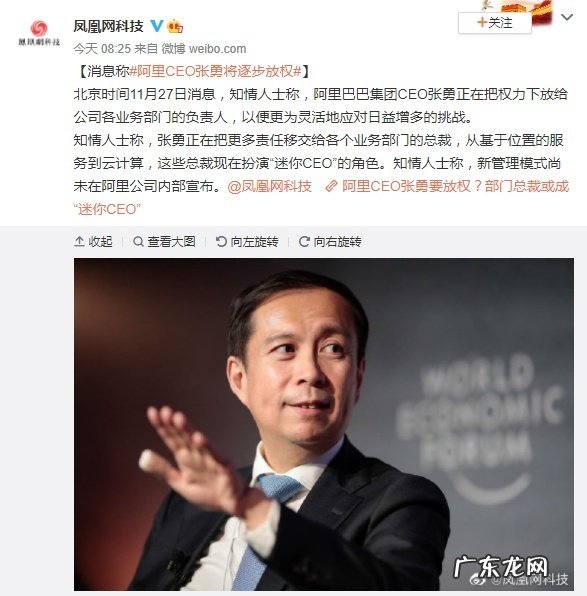Click the 凤凰网科技 profile avatar
Viewport: 587px width, 596px height.
[x=39, y=33]
